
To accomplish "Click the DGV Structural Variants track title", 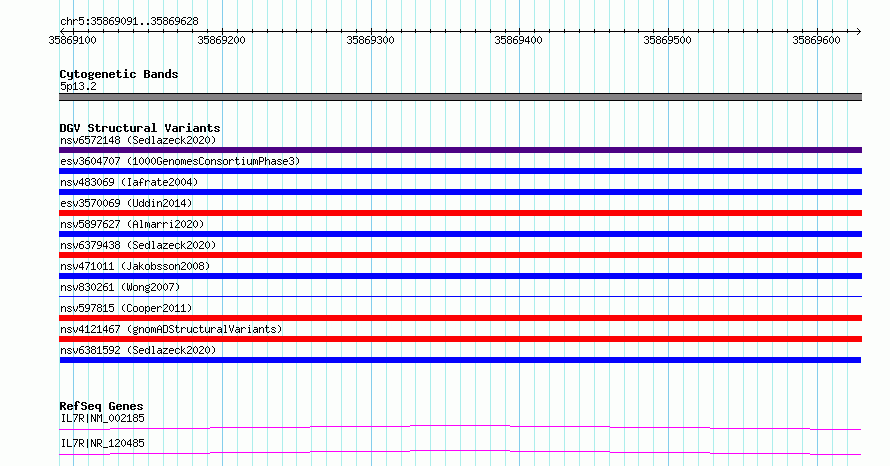I will [x=140, y=128].
